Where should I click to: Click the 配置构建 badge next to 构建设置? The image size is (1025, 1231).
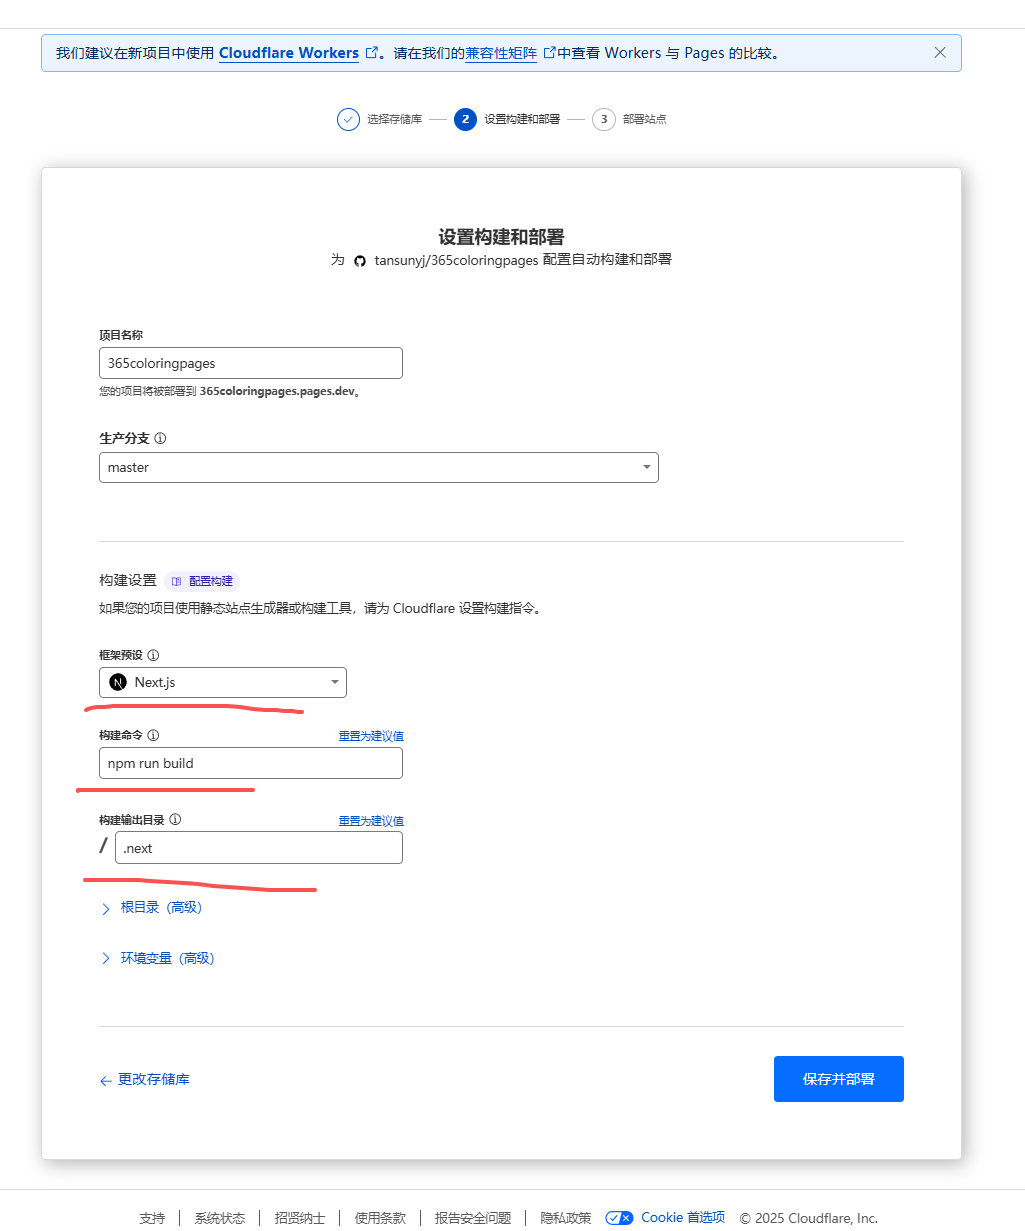(202, 581)
